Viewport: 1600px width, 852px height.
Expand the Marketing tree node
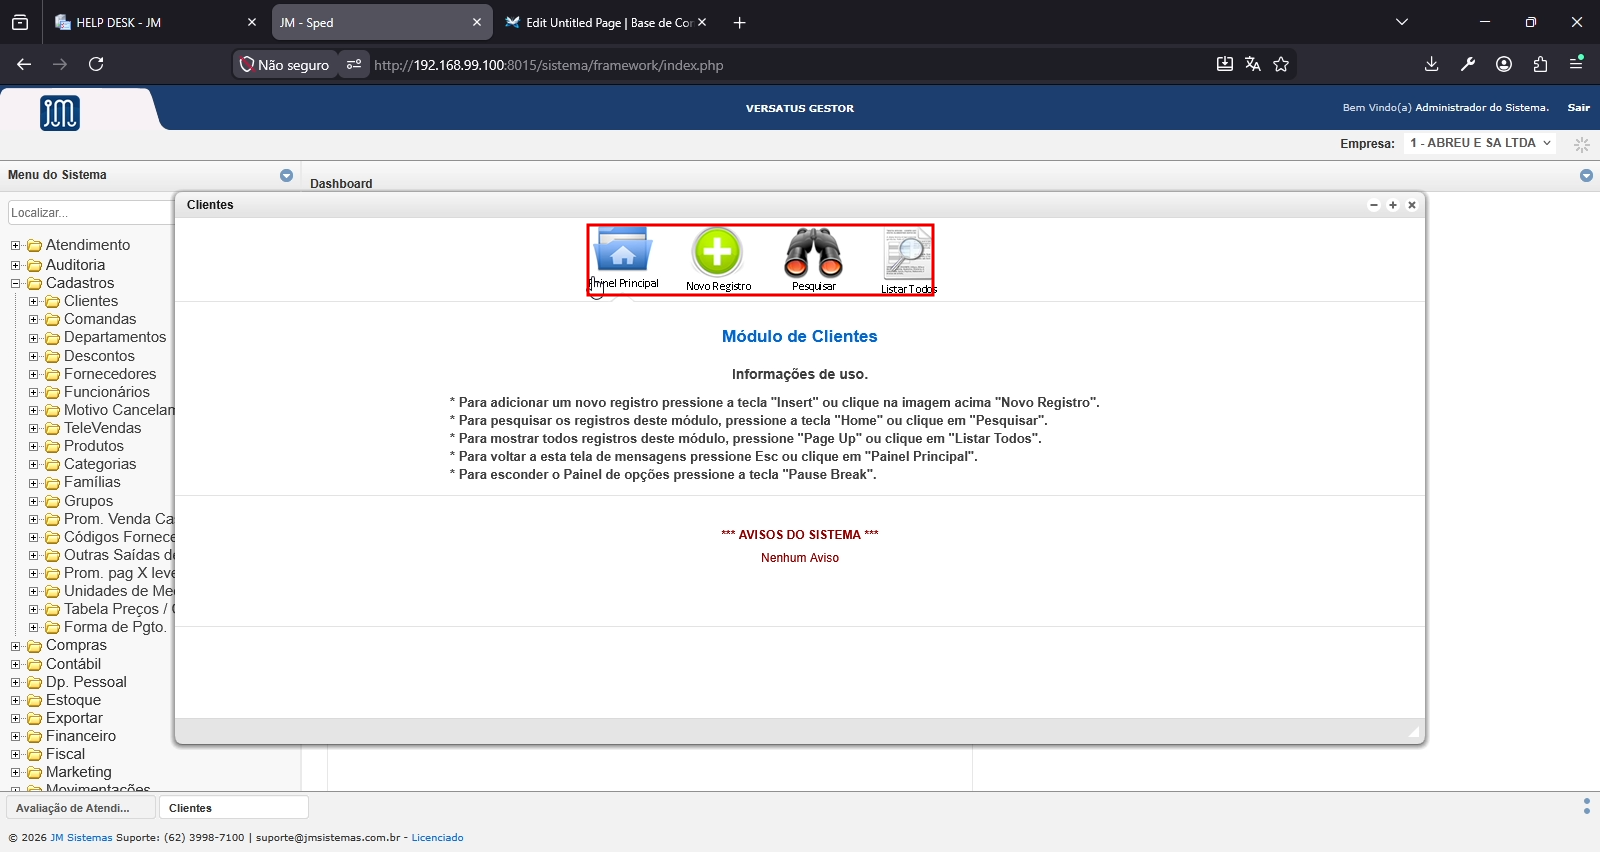(x=16, y=772)
